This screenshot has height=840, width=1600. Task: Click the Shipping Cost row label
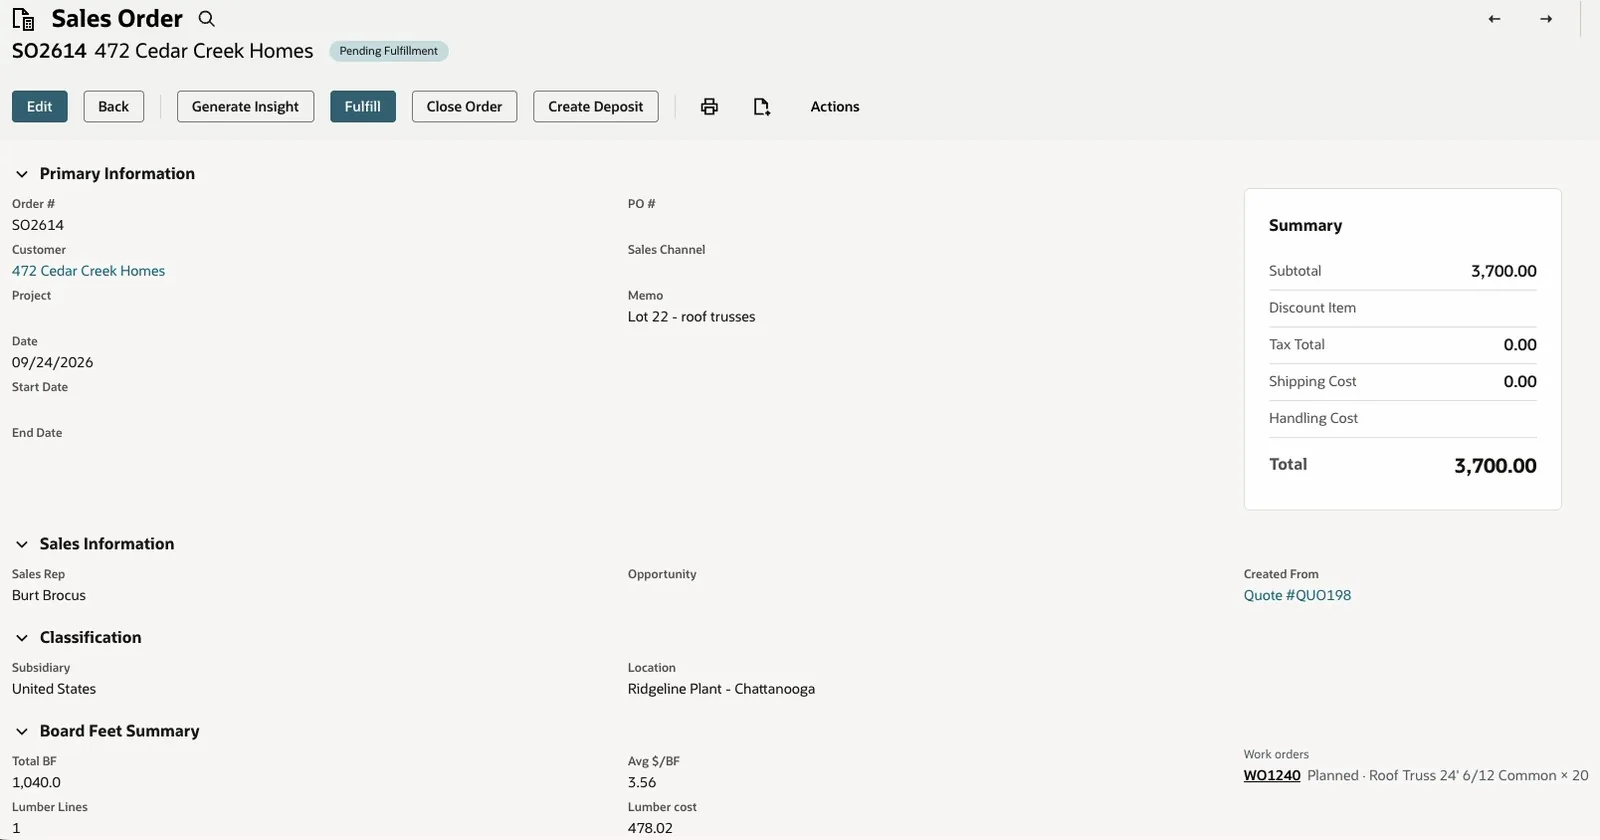pyautogui.click(x=1312, y=381)
